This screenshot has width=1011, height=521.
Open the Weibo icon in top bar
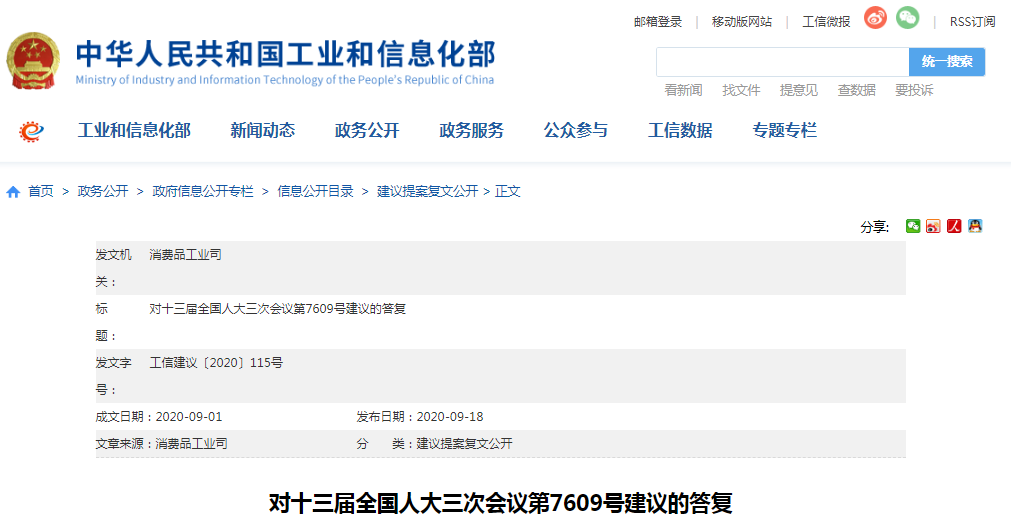875,18
